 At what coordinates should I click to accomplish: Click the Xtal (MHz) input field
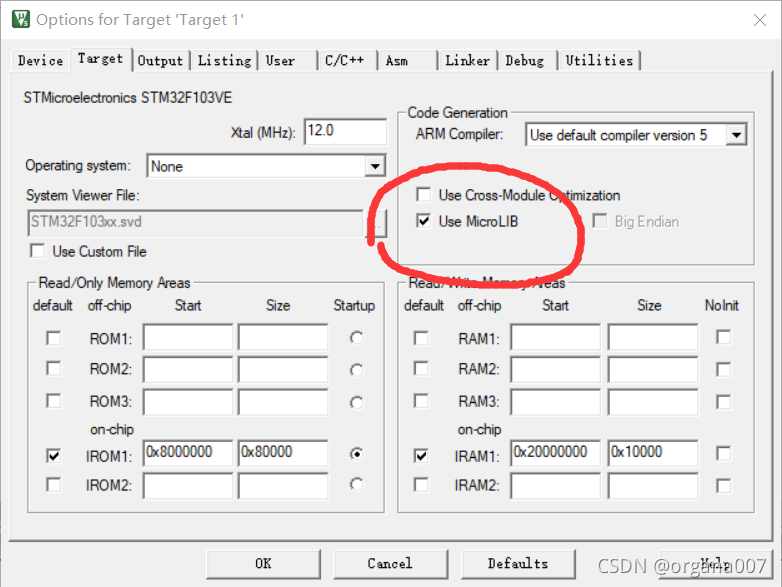pyautogui.click(x=345, y=132)
